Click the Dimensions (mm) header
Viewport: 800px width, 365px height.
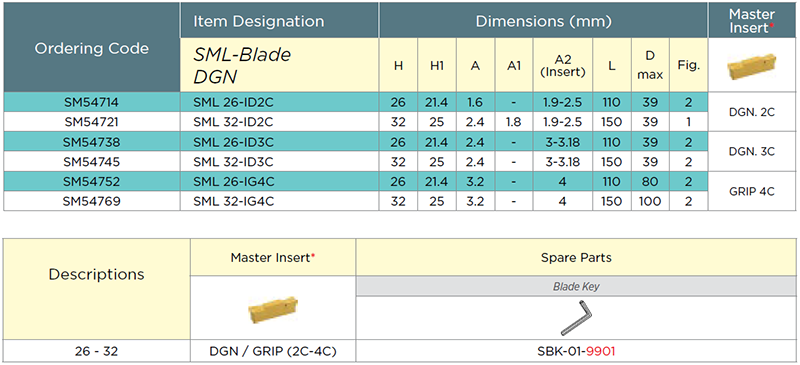tap(544, 21)
